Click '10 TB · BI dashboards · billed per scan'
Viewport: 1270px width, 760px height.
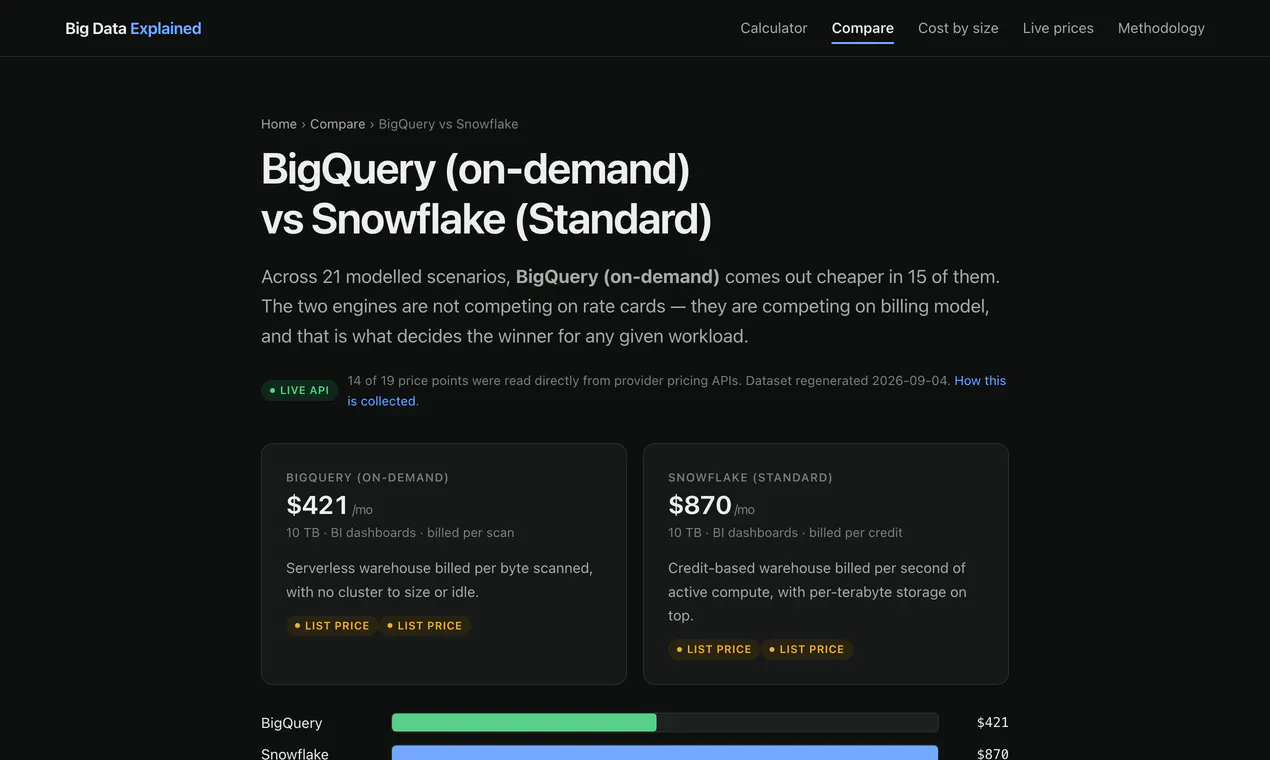click(x=400, y=533)
